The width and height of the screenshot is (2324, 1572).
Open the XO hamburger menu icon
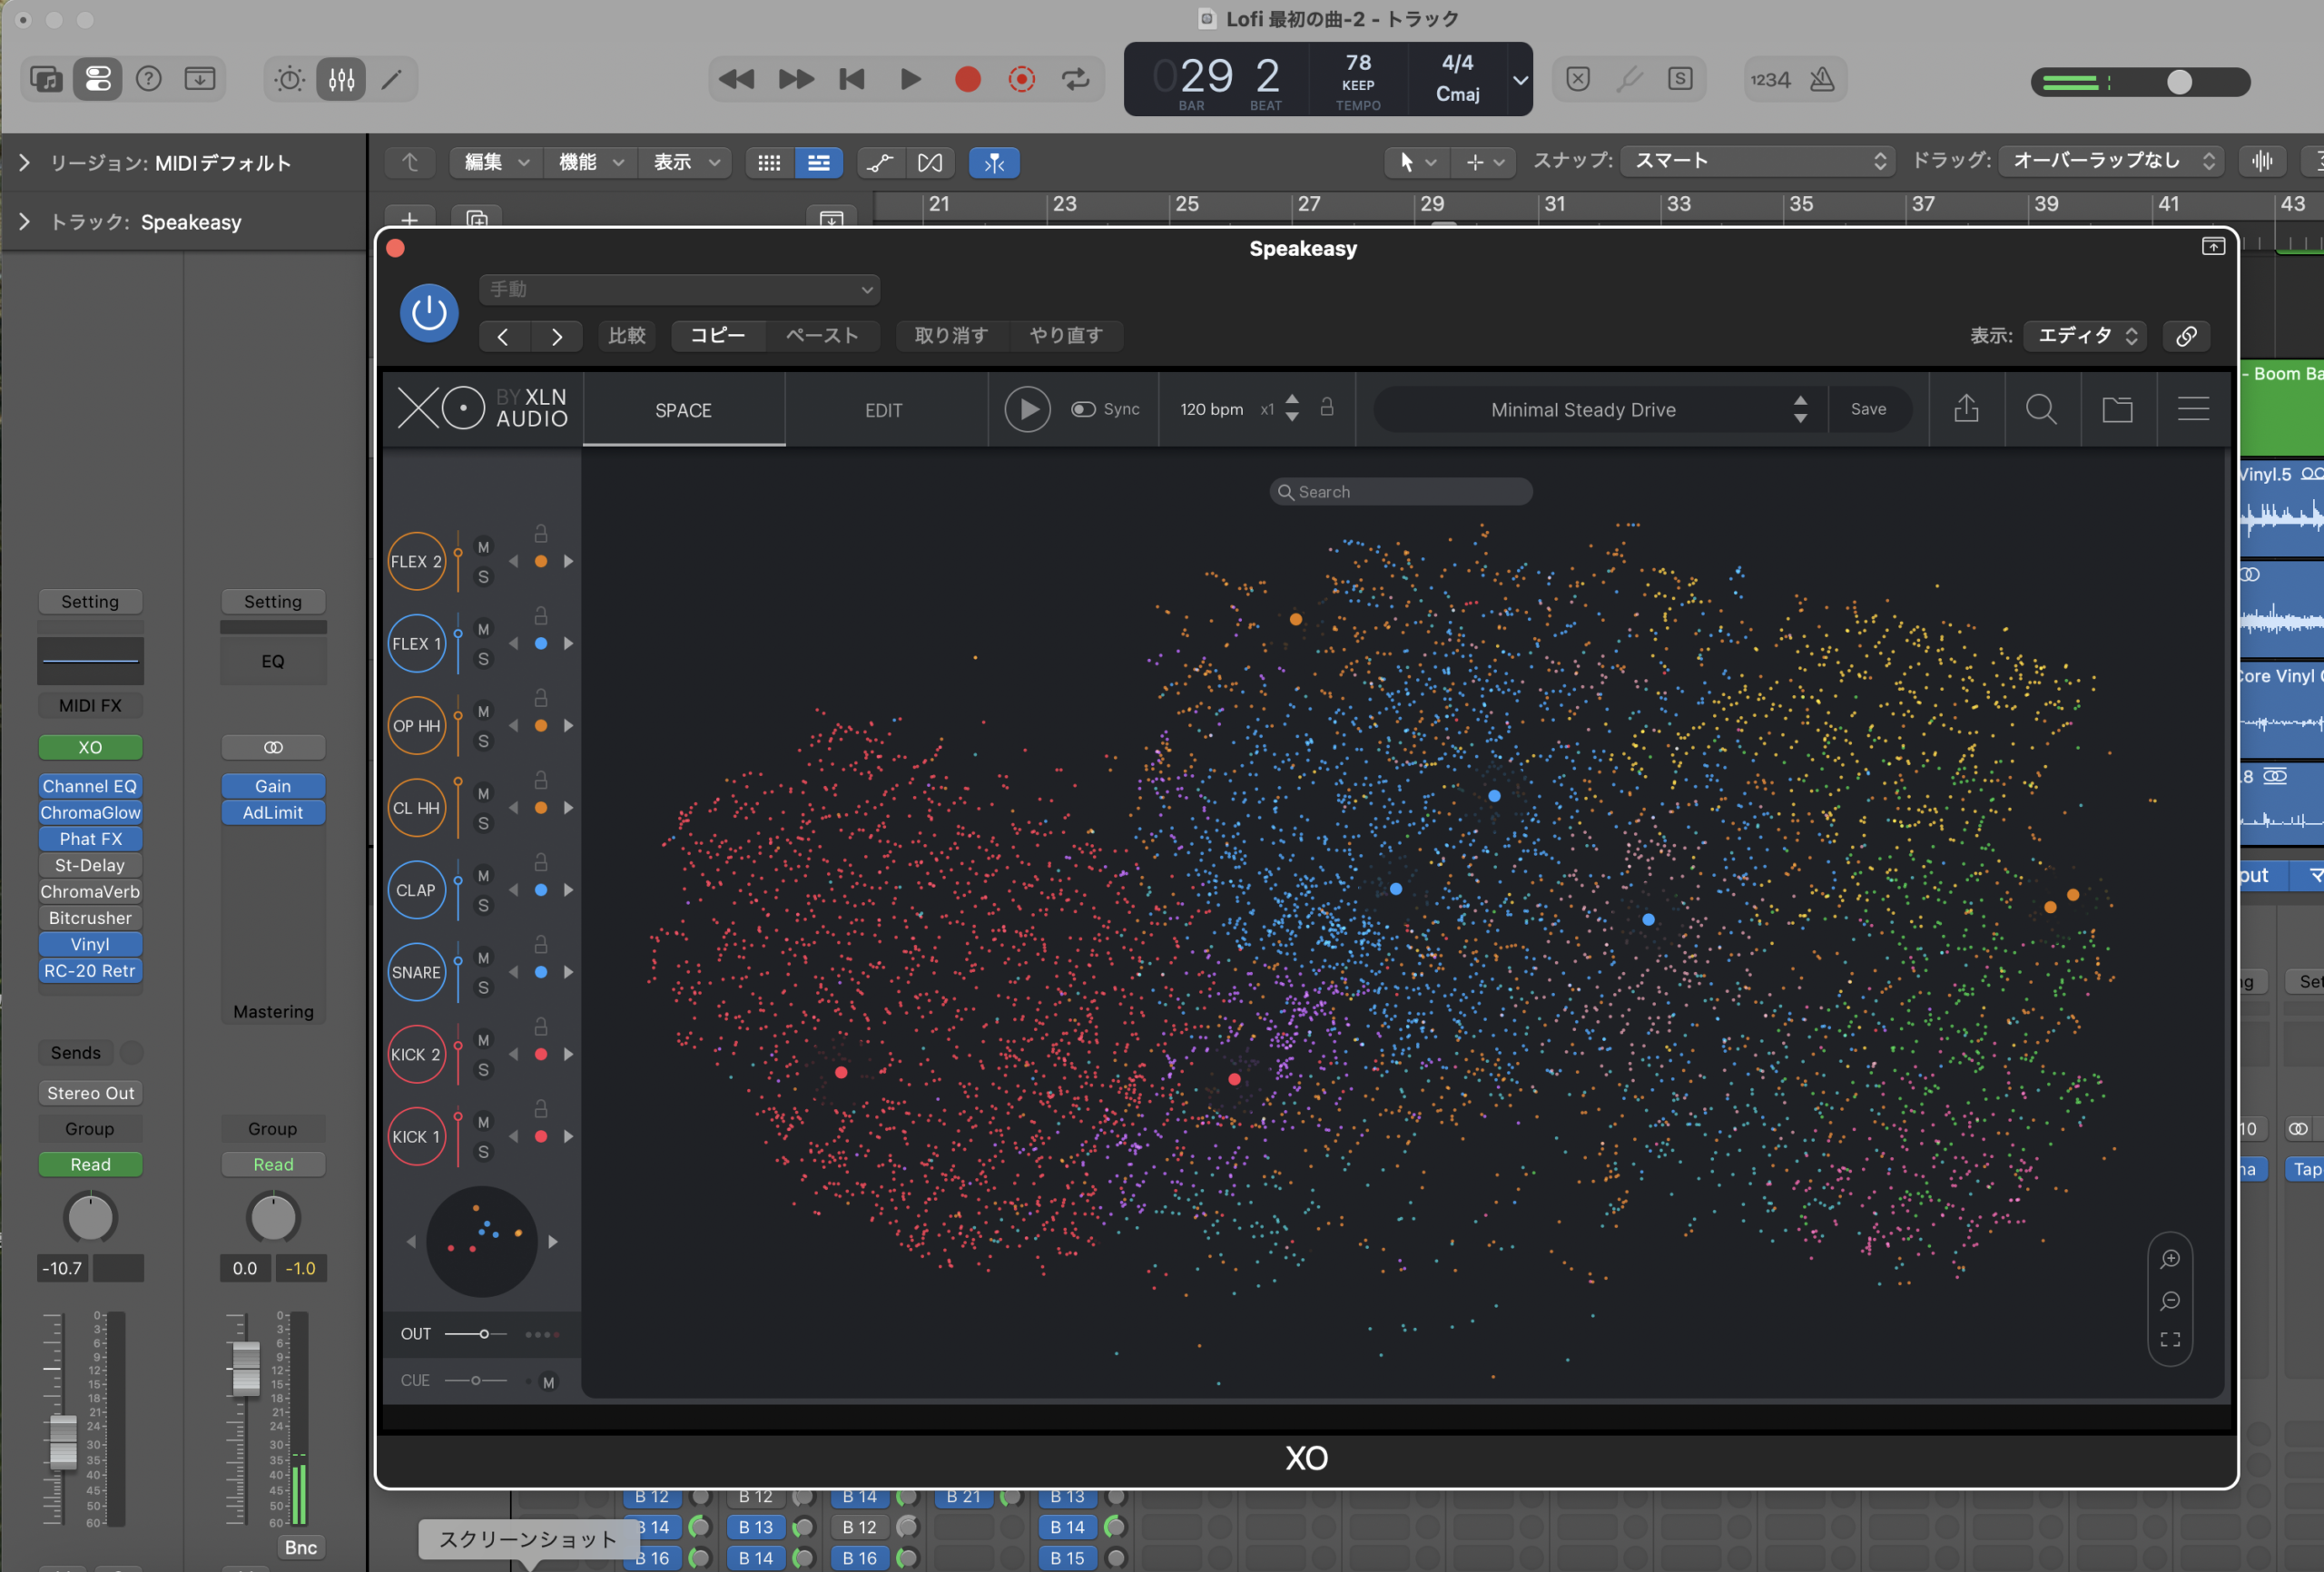2193,409
